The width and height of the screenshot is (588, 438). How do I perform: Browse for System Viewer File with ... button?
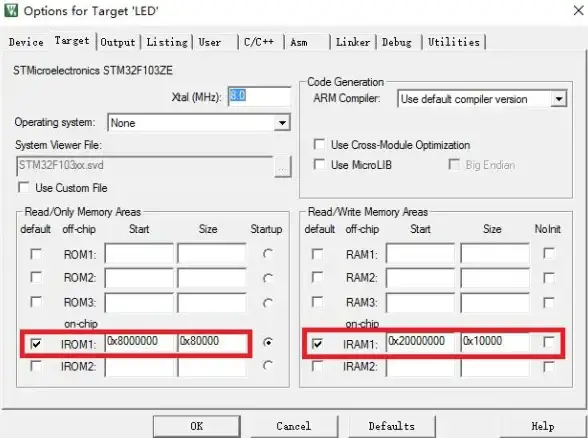pyautogui.click(x=282, y=167)
